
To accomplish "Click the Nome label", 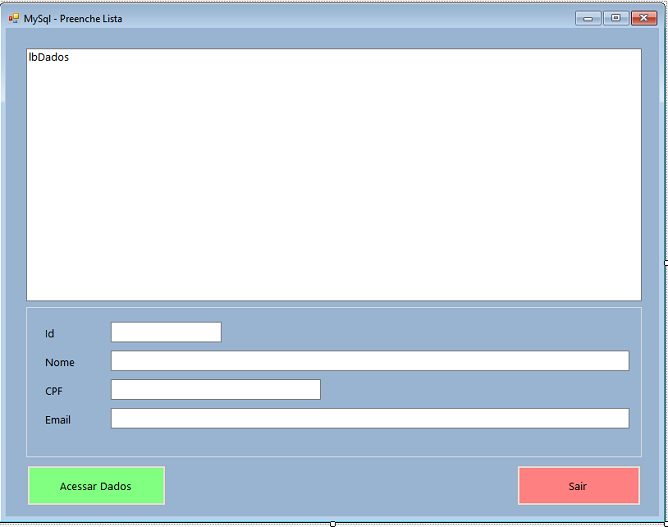I will [60, 362].
